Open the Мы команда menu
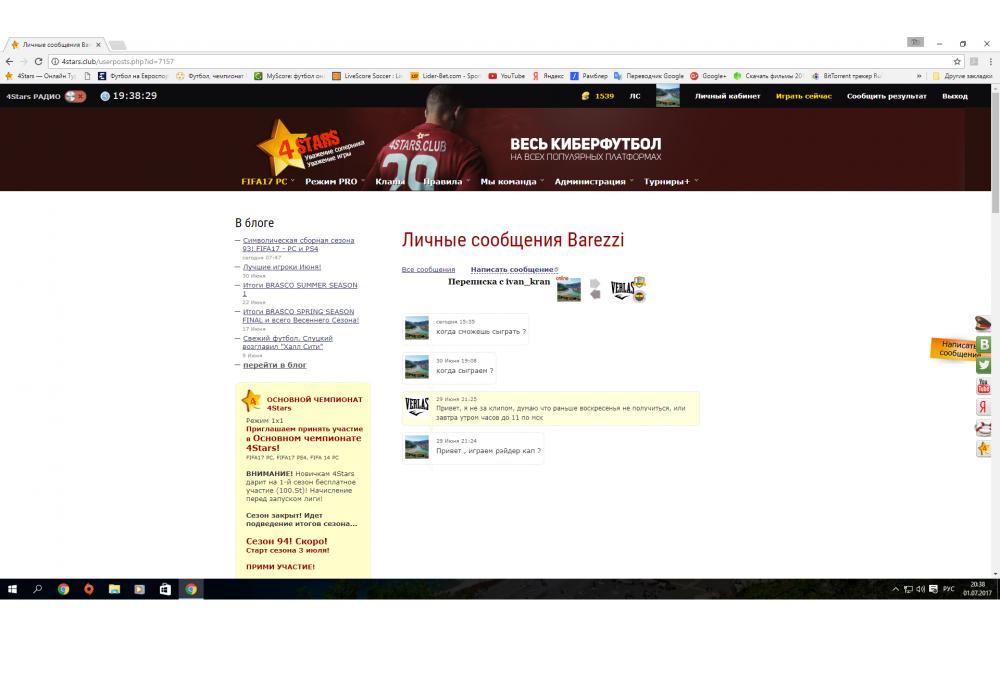This screenshot has height=700, width=1000. 511,182
